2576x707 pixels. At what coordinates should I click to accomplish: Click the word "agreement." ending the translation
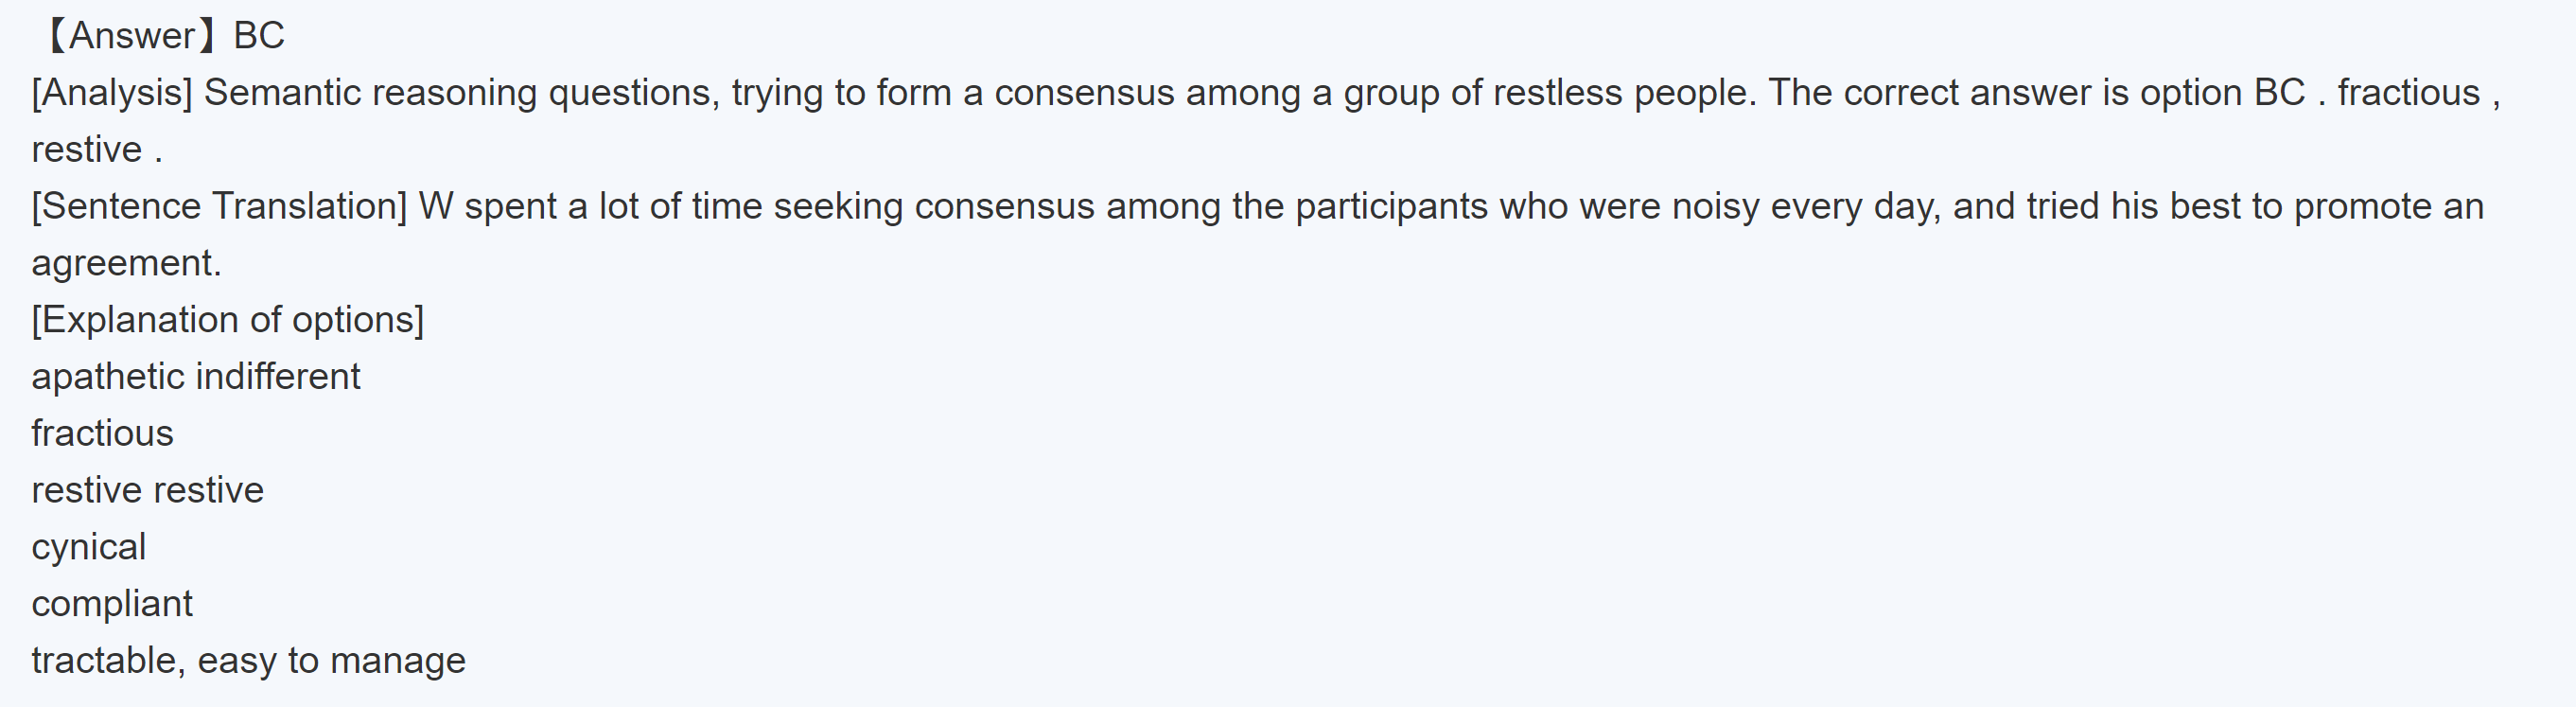126,263
